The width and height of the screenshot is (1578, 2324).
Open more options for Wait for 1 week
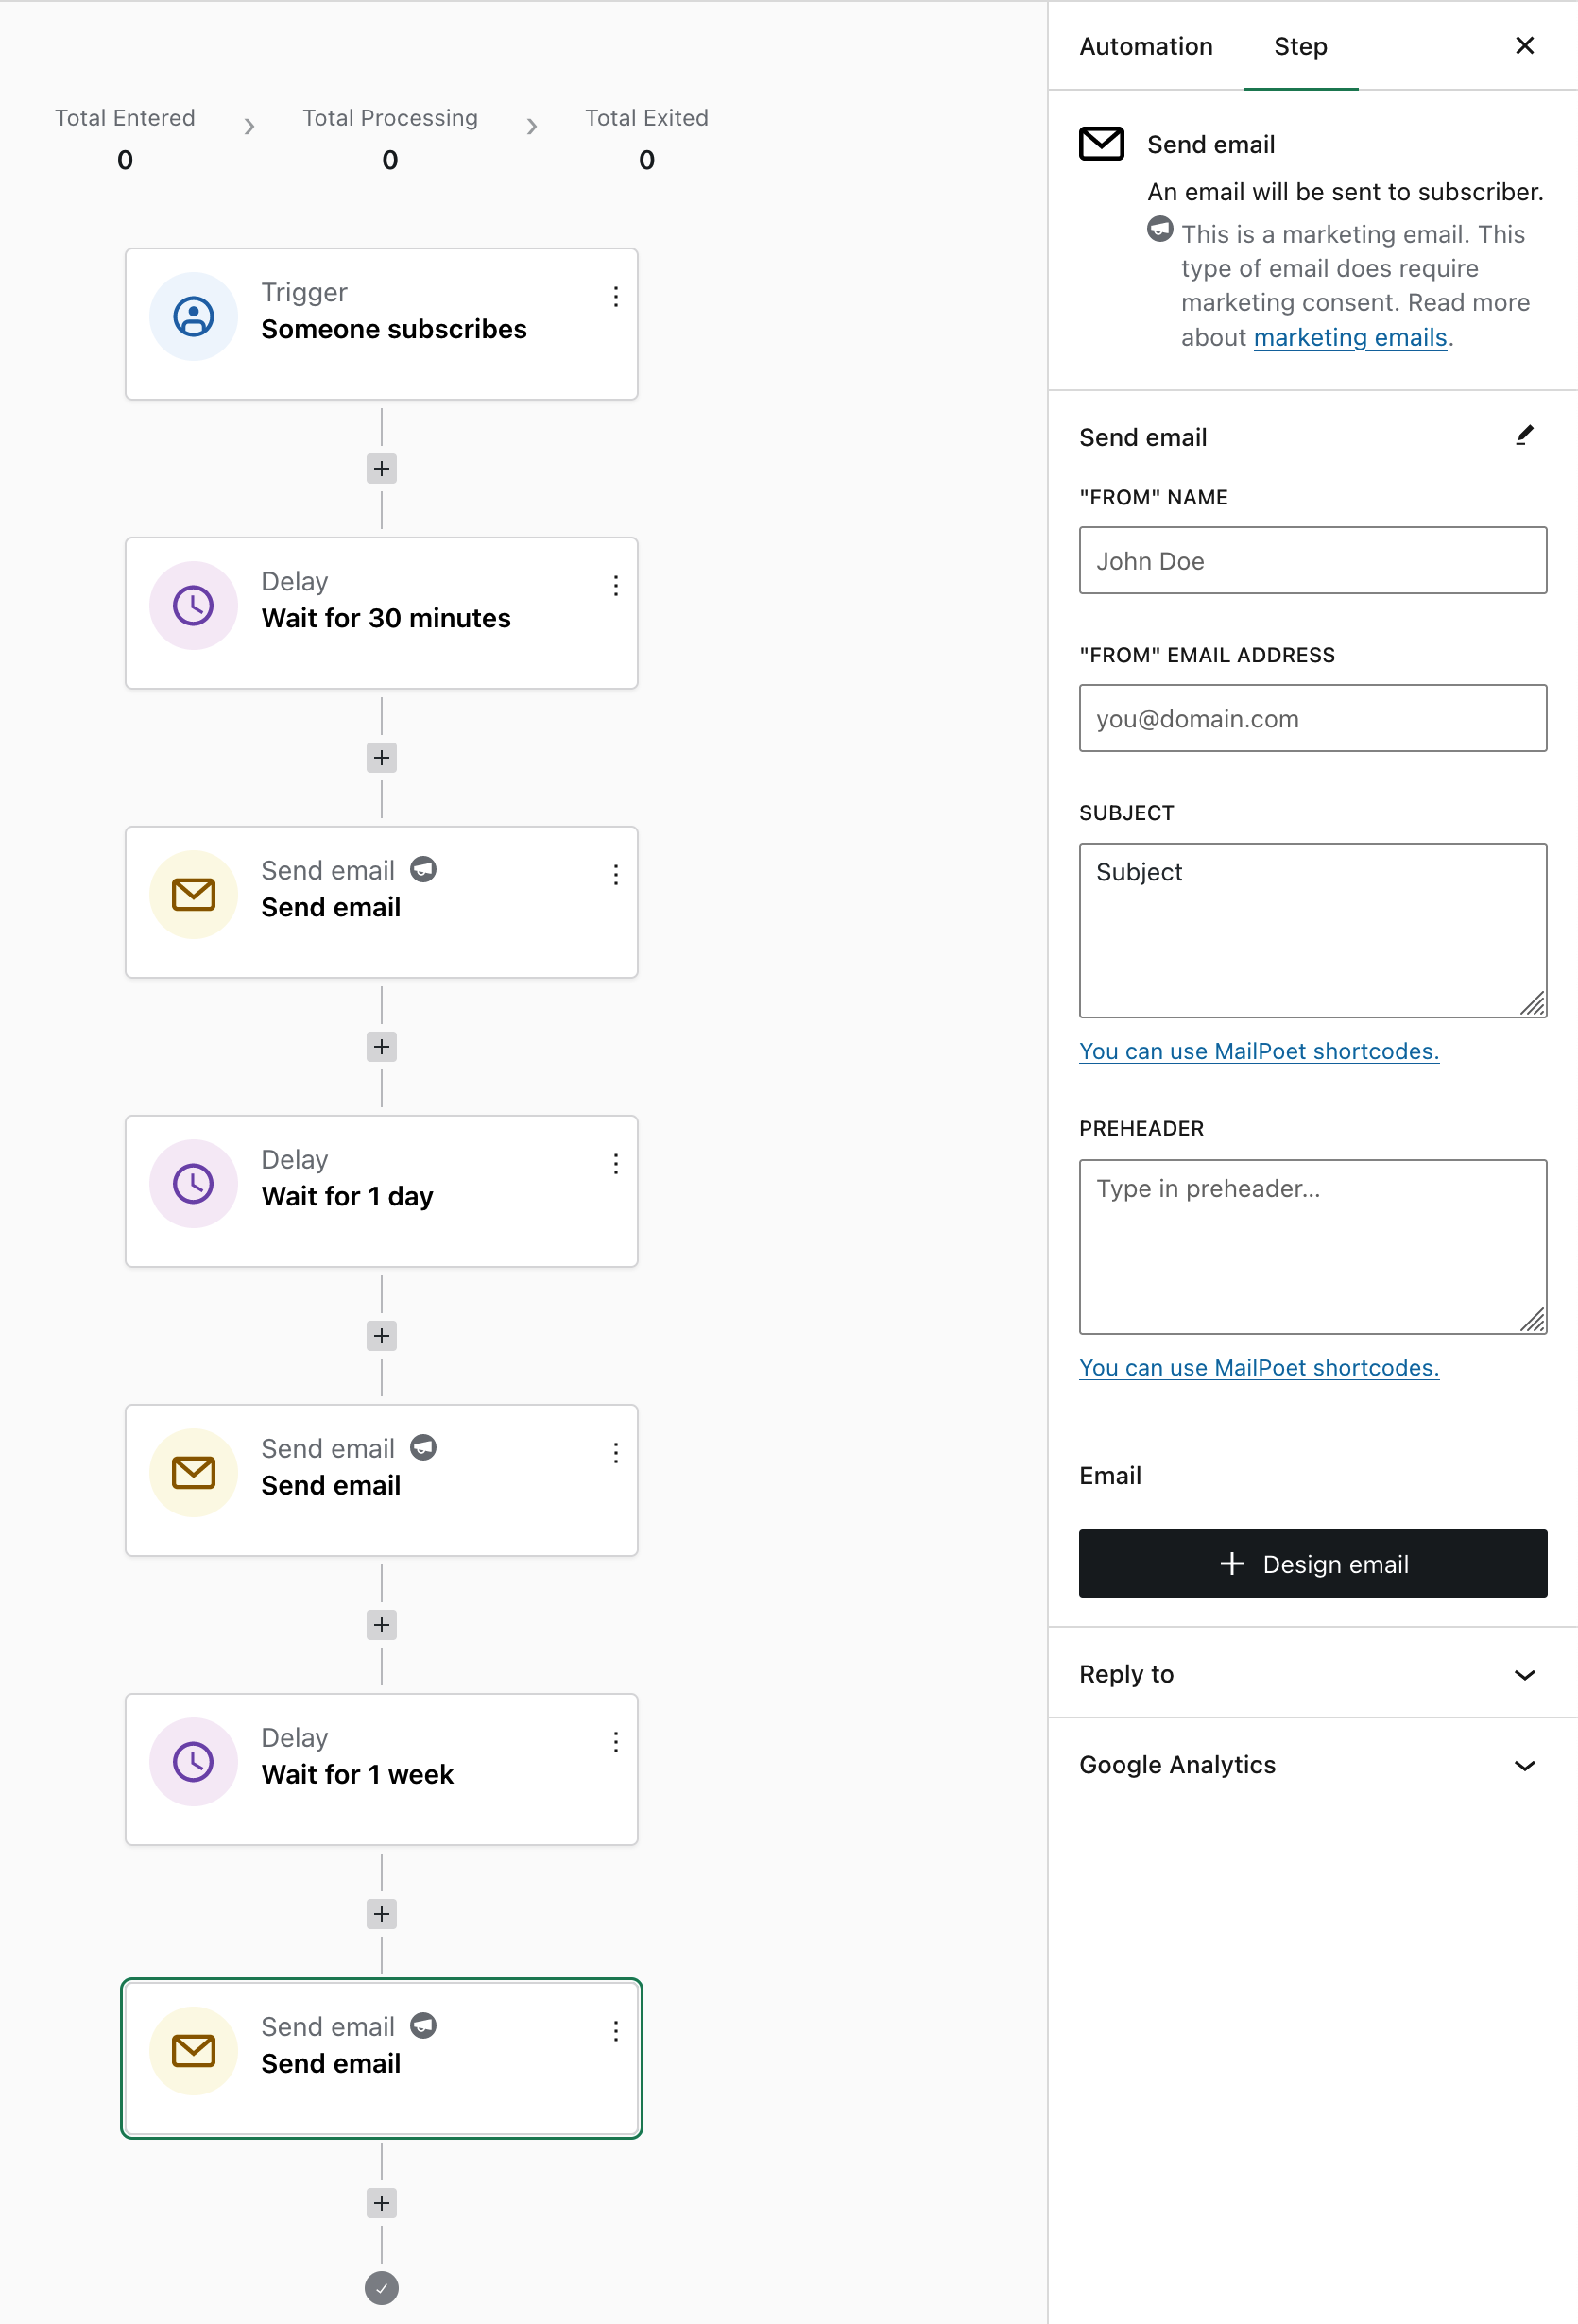click(x=616, y=1742)
